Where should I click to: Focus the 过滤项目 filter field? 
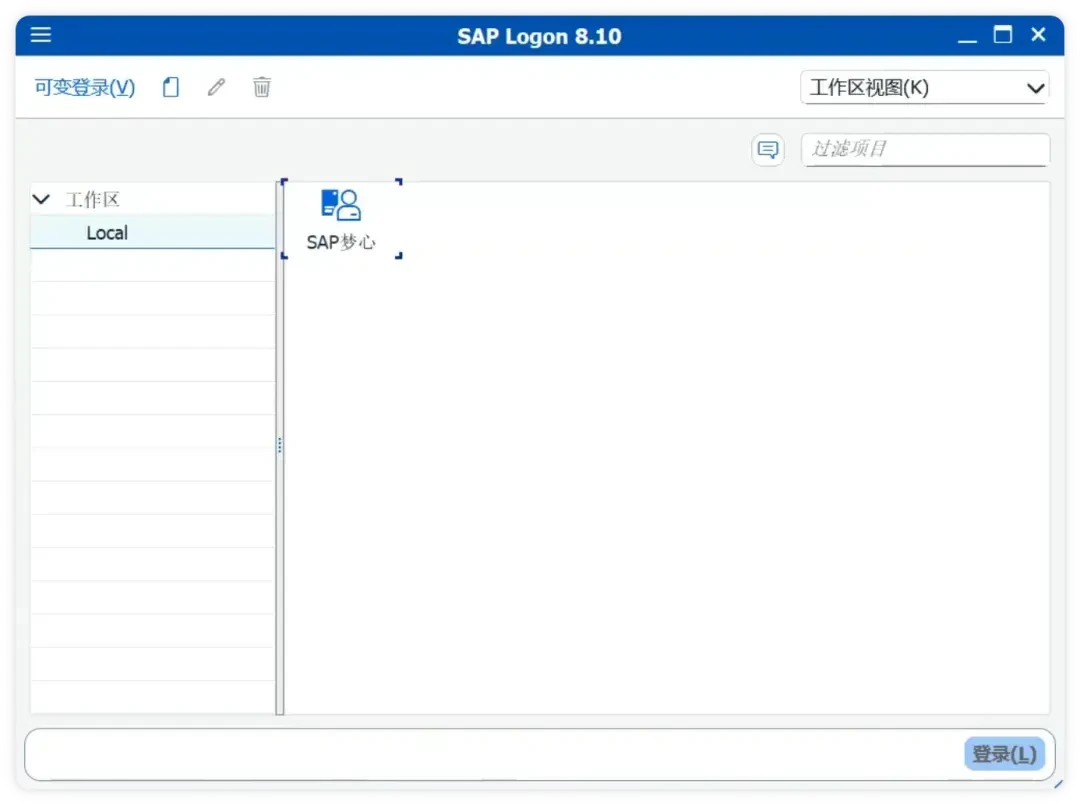point(925,149)
